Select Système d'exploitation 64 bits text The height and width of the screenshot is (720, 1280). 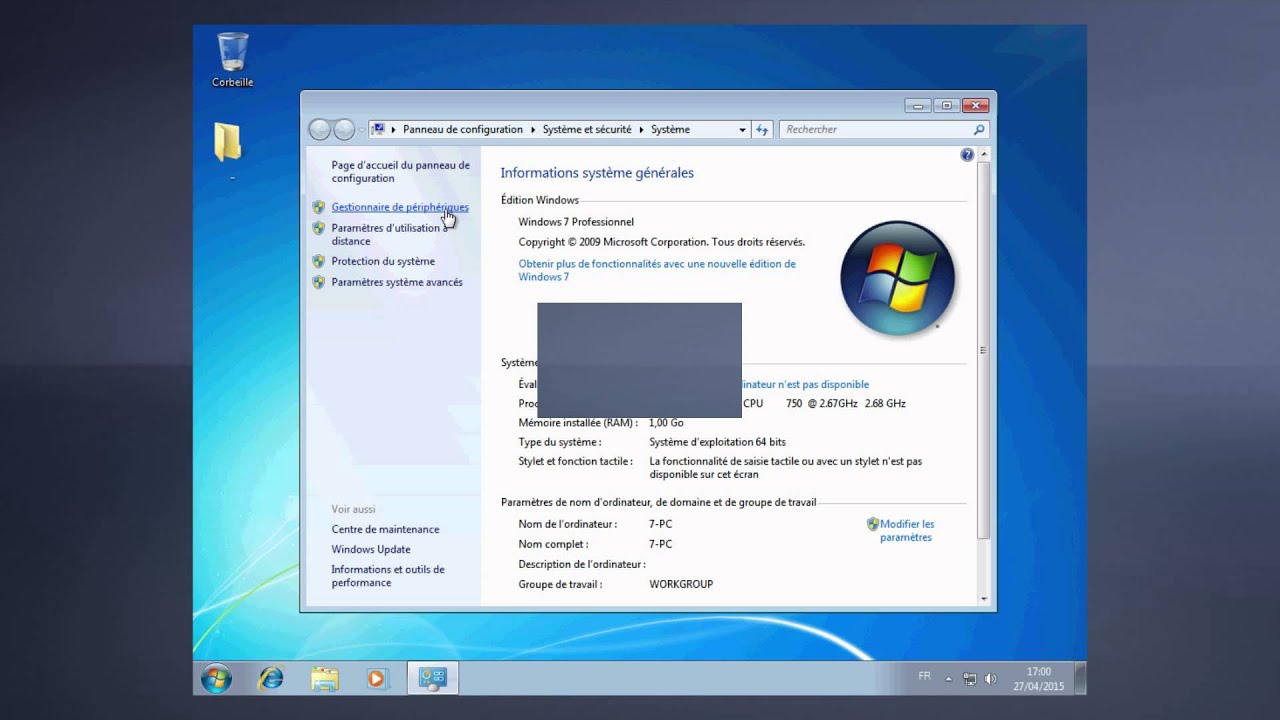[x=717, y=442]
